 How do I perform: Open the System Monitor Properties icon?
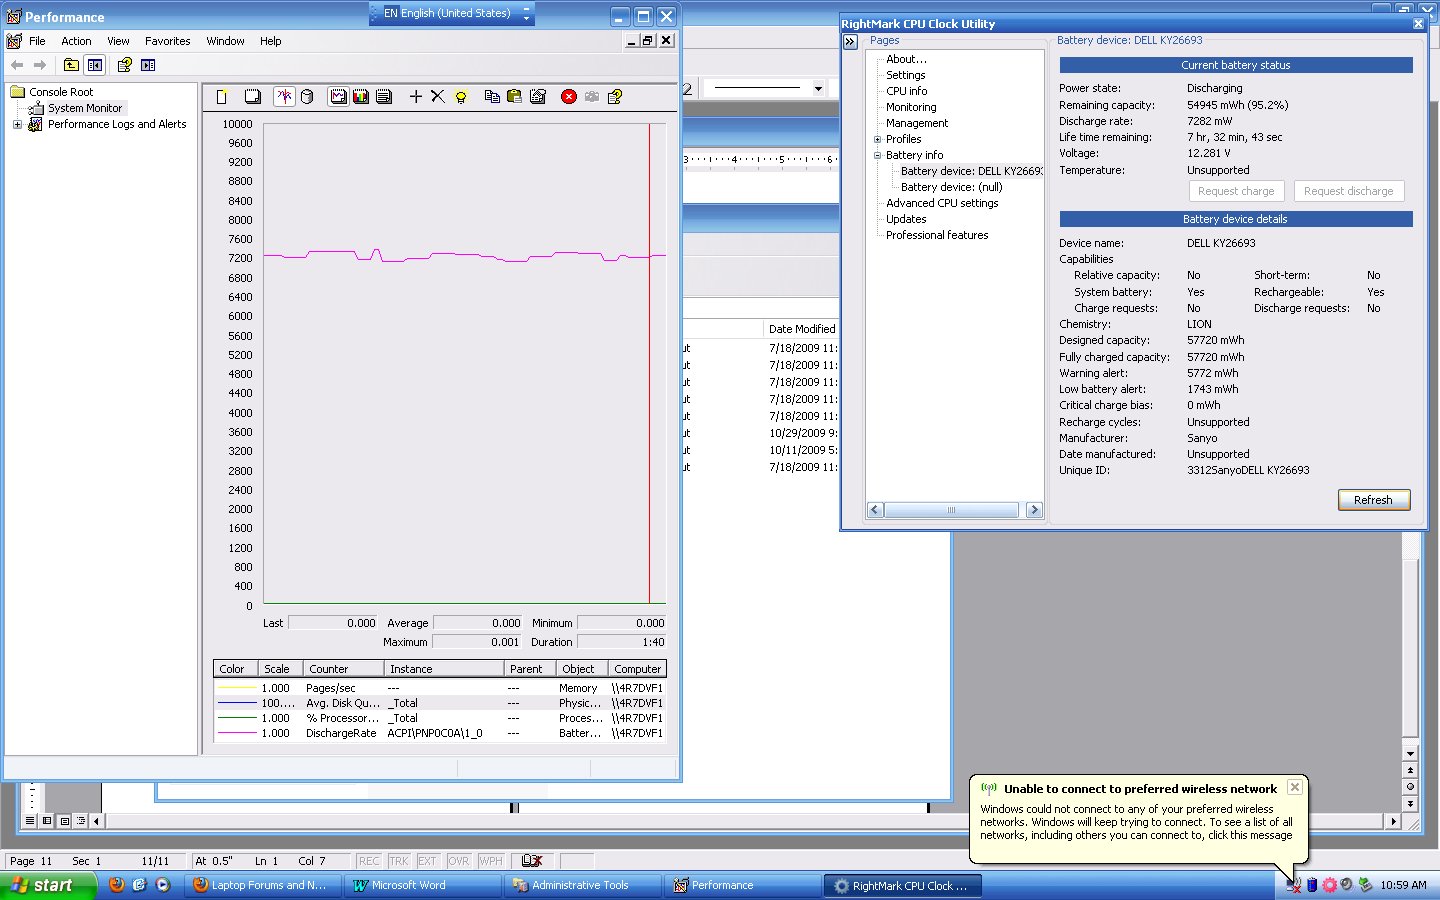tap(537, 97)
